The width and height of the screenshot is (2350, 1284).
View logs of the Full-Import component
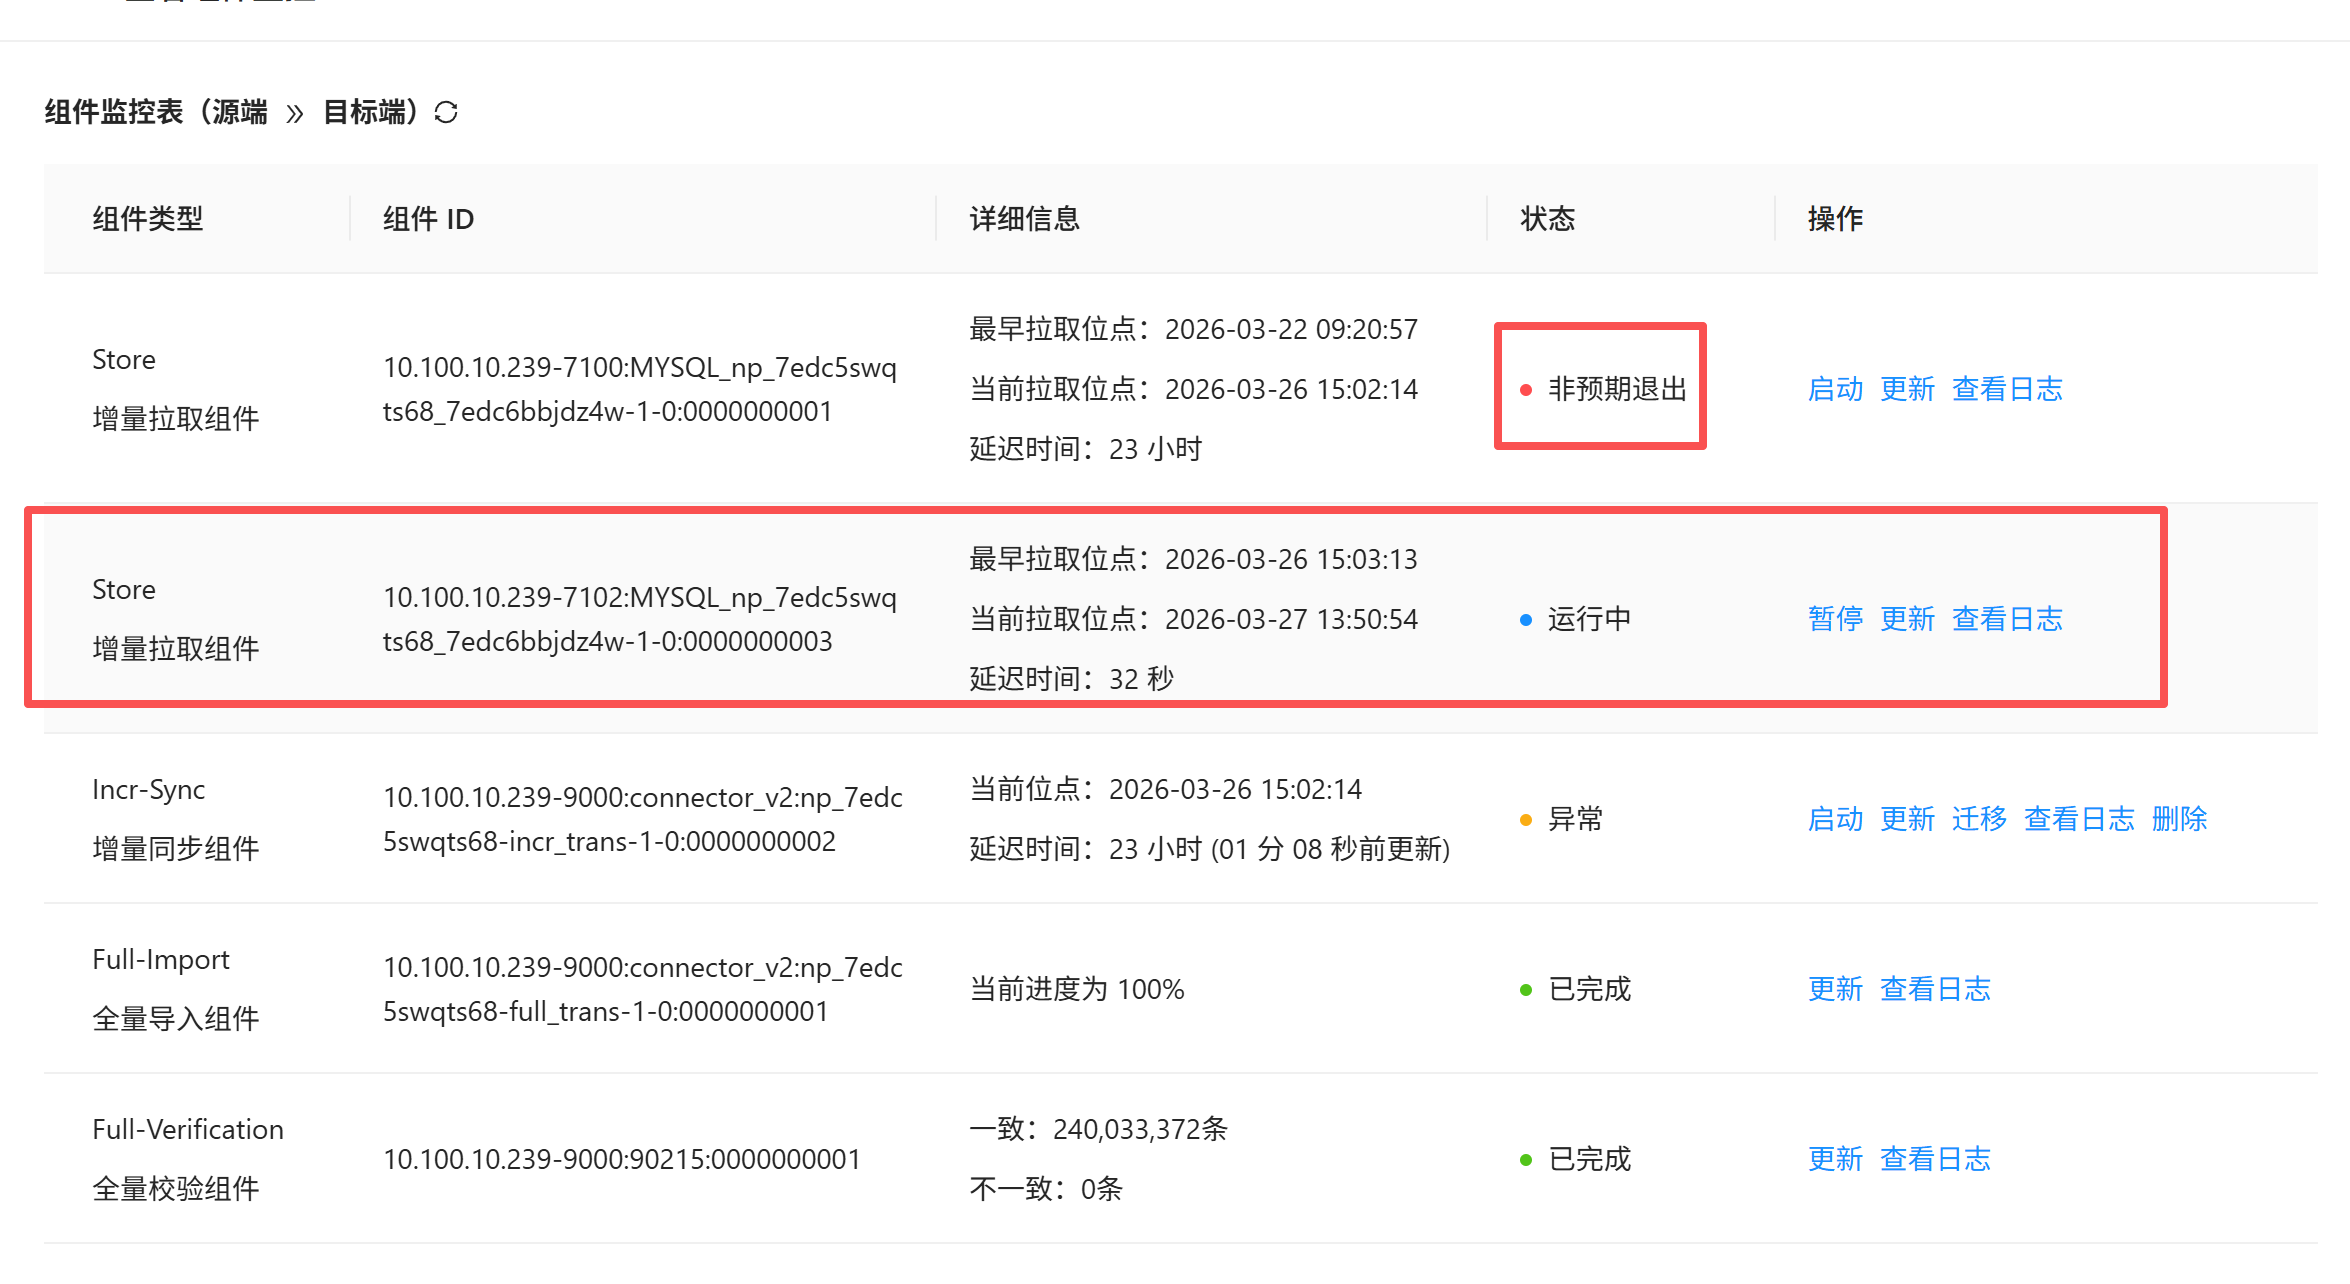coord(1935,989)
